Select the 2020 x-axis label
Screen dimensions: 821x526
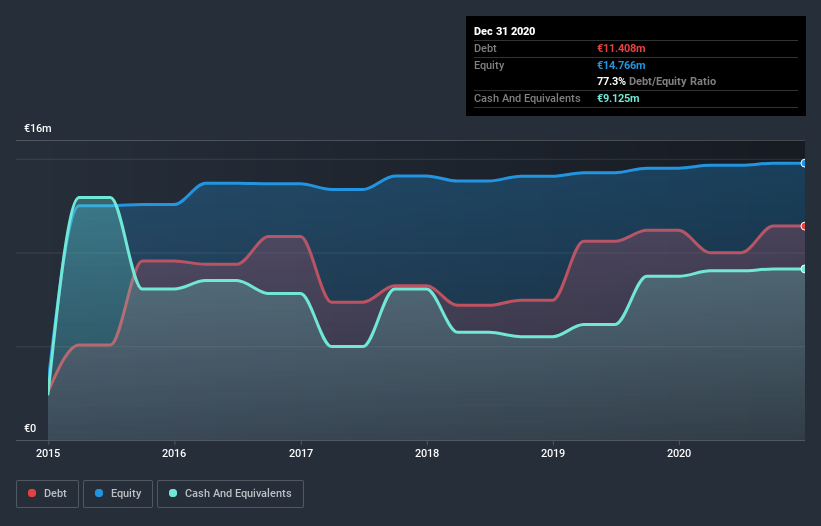[x=679, y=453]
